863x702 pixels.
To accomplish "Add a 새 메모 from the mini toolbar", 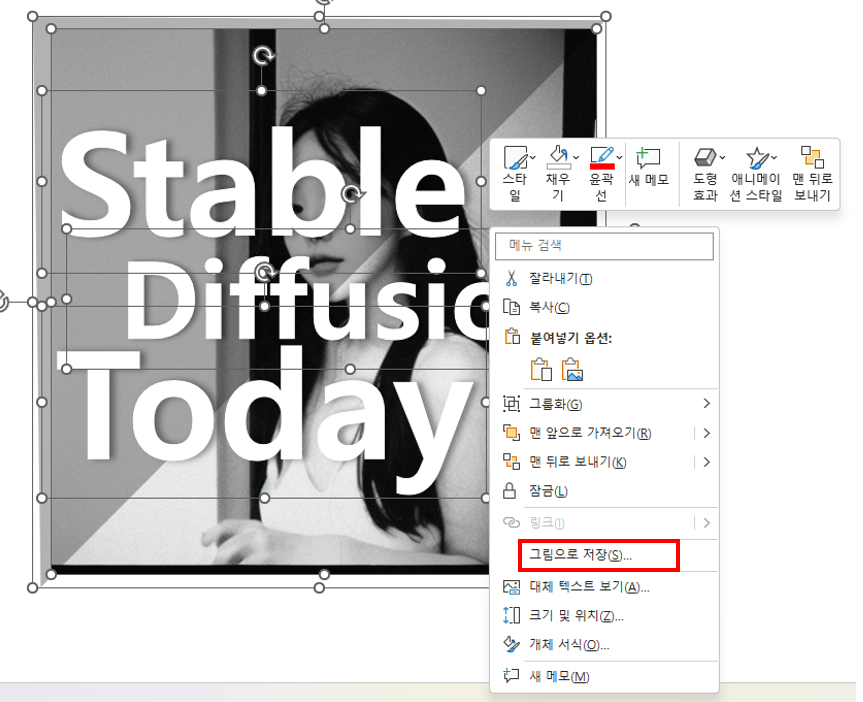I will pyautogui.click(x=648, y=168).
